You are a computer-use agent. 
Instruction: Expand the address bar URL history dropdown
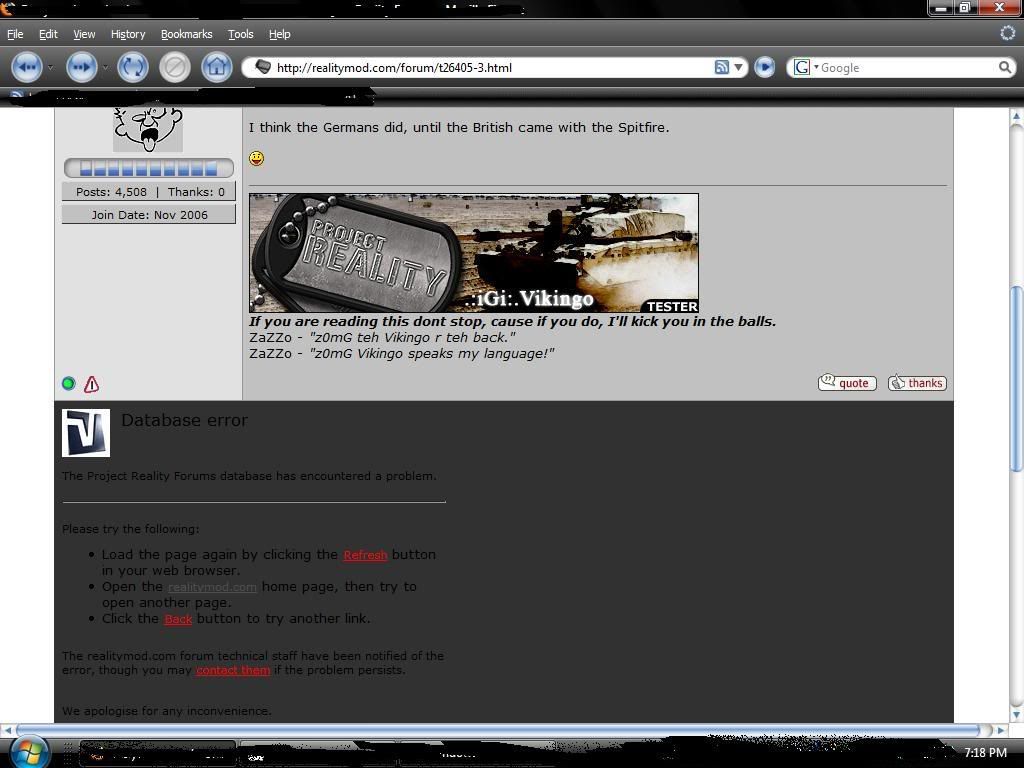(x=739, y=67)
